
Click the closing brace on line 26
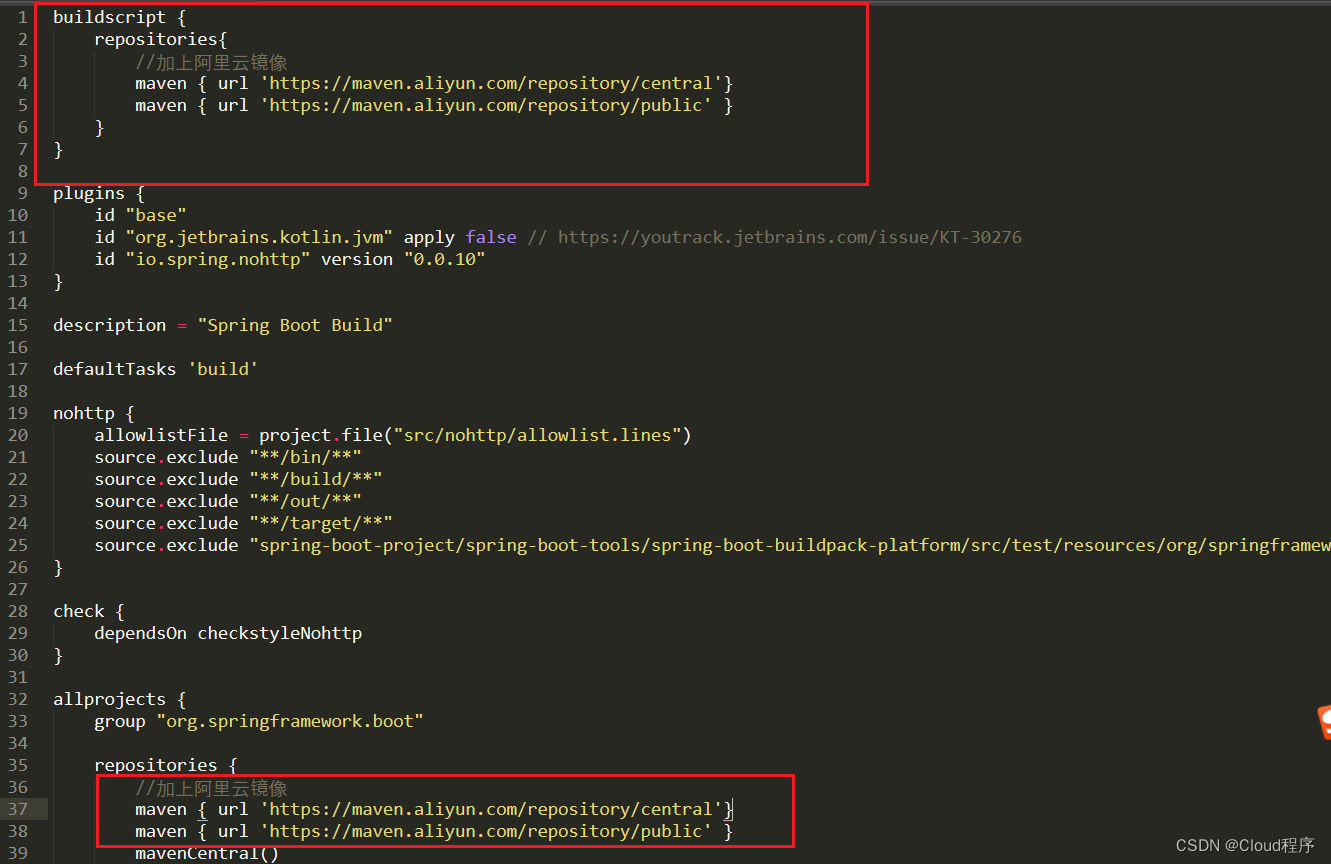click(x=58, y=567)
